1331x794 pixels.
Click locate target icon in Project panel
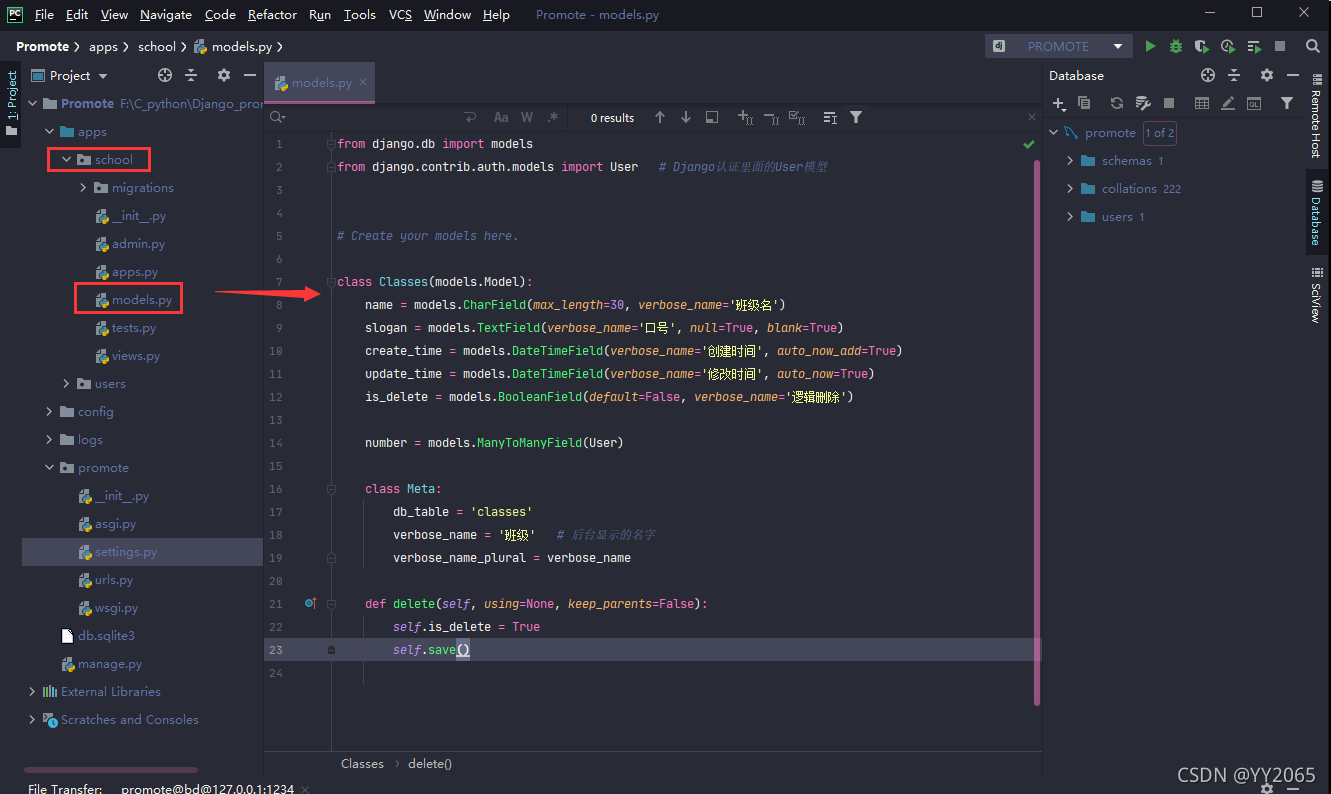[x=165, y=75]
